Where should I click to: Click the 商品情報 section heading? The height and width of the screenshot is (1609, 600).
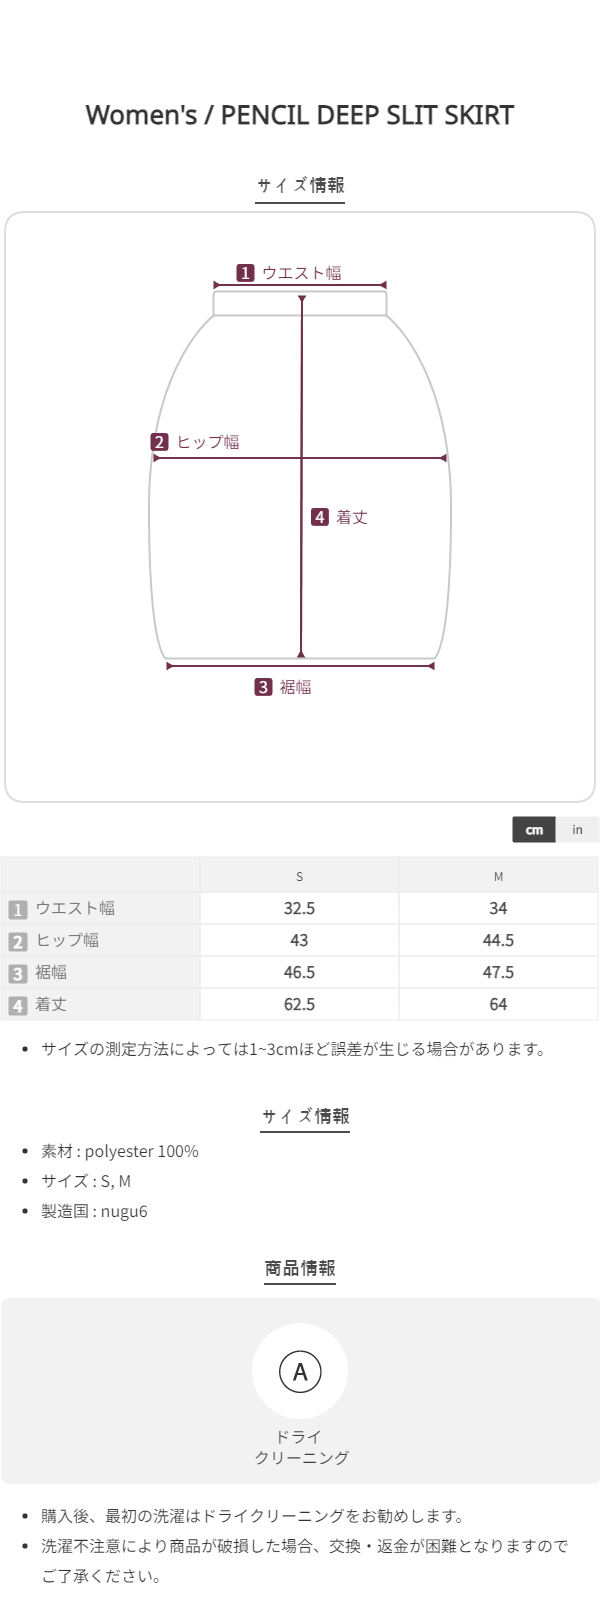point(300,1268)
